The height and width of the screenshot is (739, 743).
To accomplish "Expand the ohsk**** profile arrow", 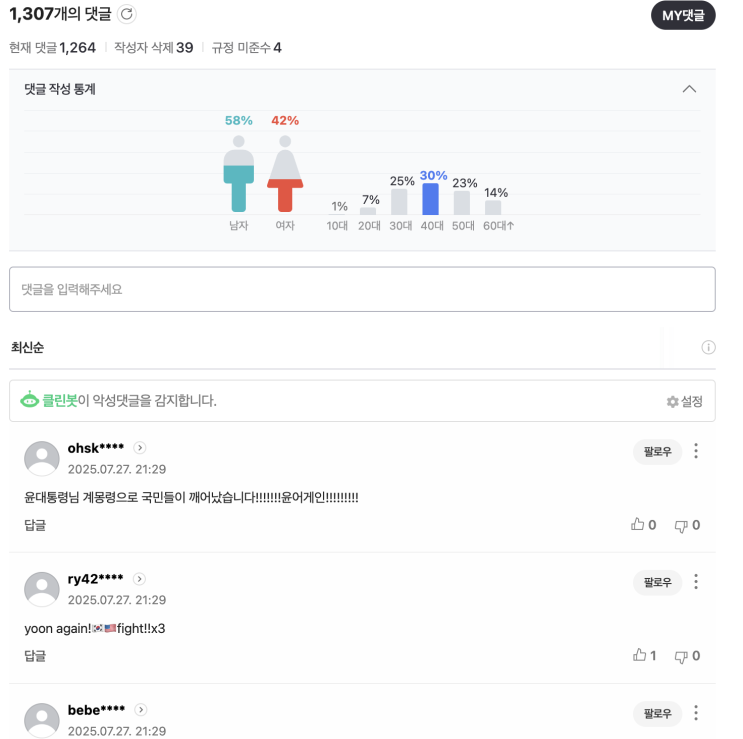I will [139, 448].
